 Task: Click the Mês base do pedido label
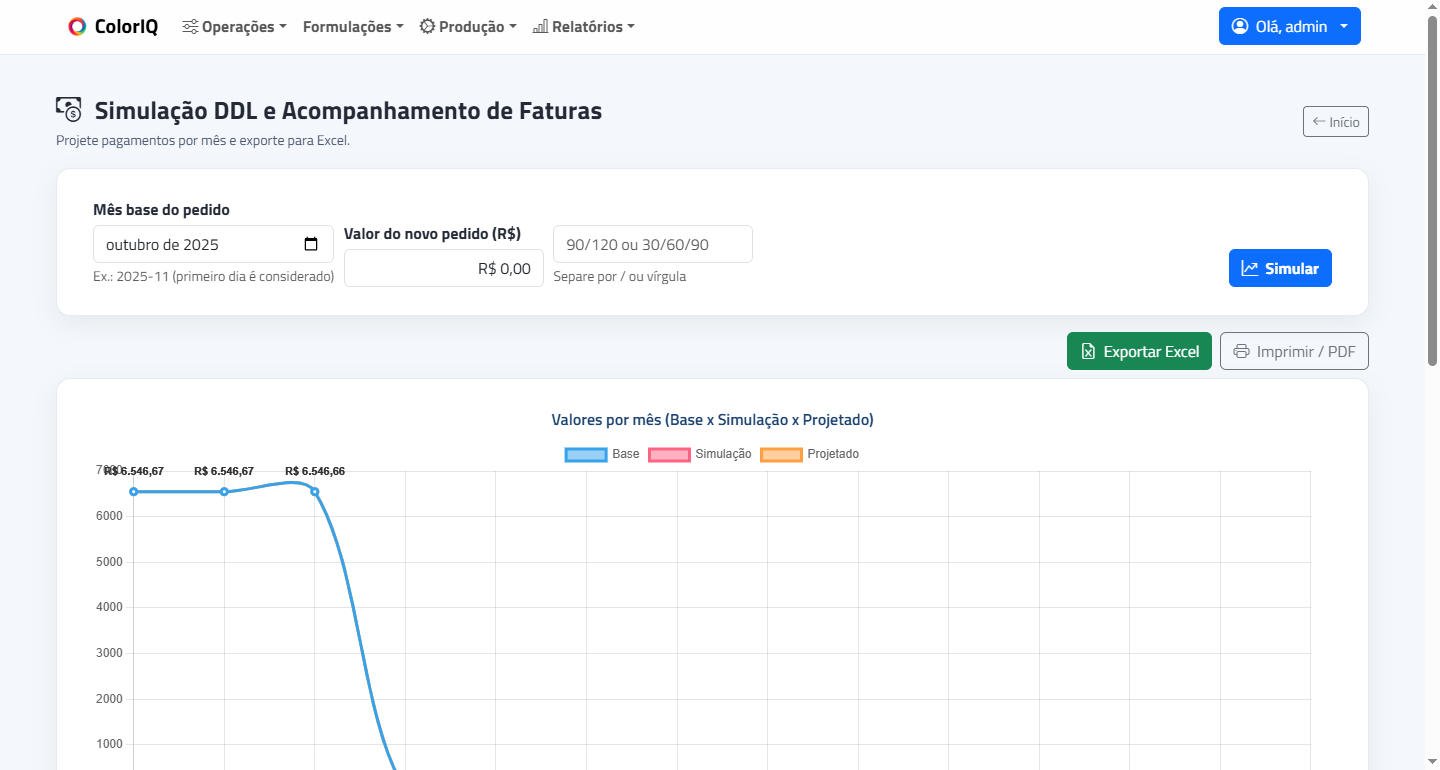[x=161, y=210]
